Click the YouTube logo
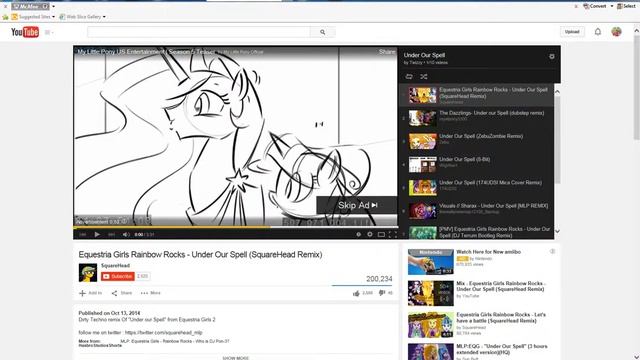The height and width of the screenshot is (360, 640). click(25, 32)
